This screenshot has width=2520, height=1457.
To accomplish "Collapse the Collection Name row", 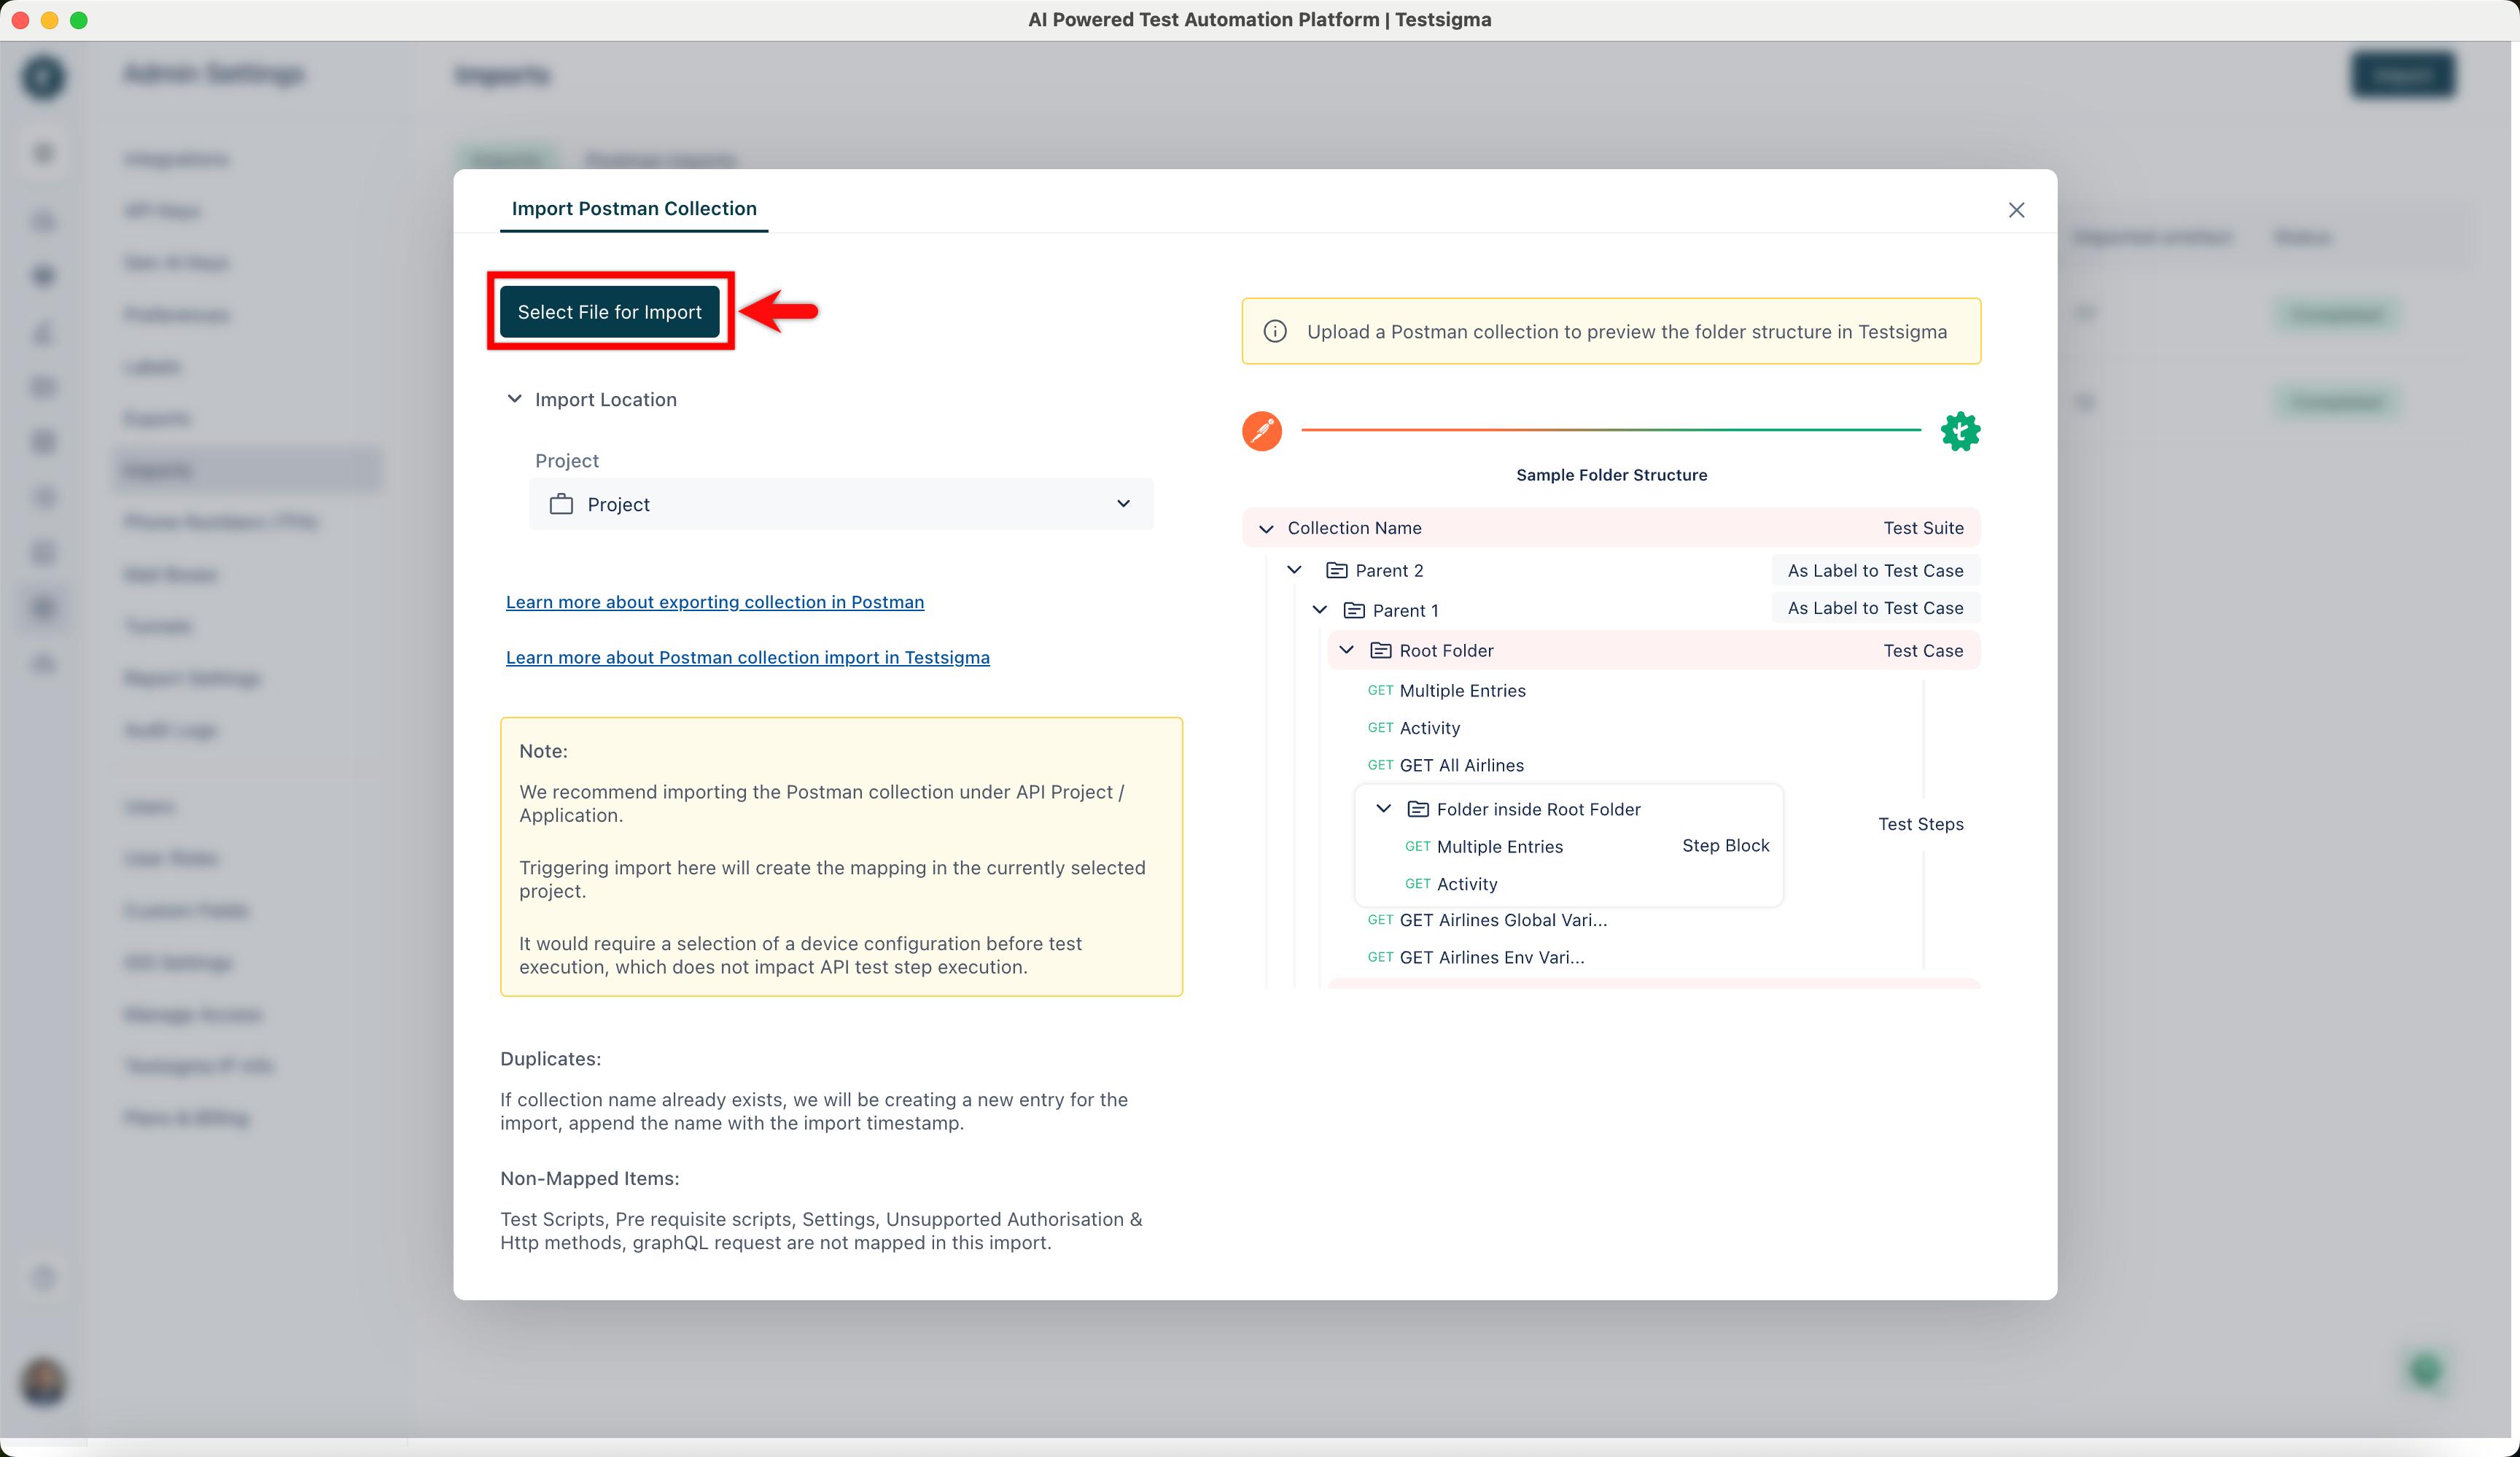I will (x=1266, y=528).
